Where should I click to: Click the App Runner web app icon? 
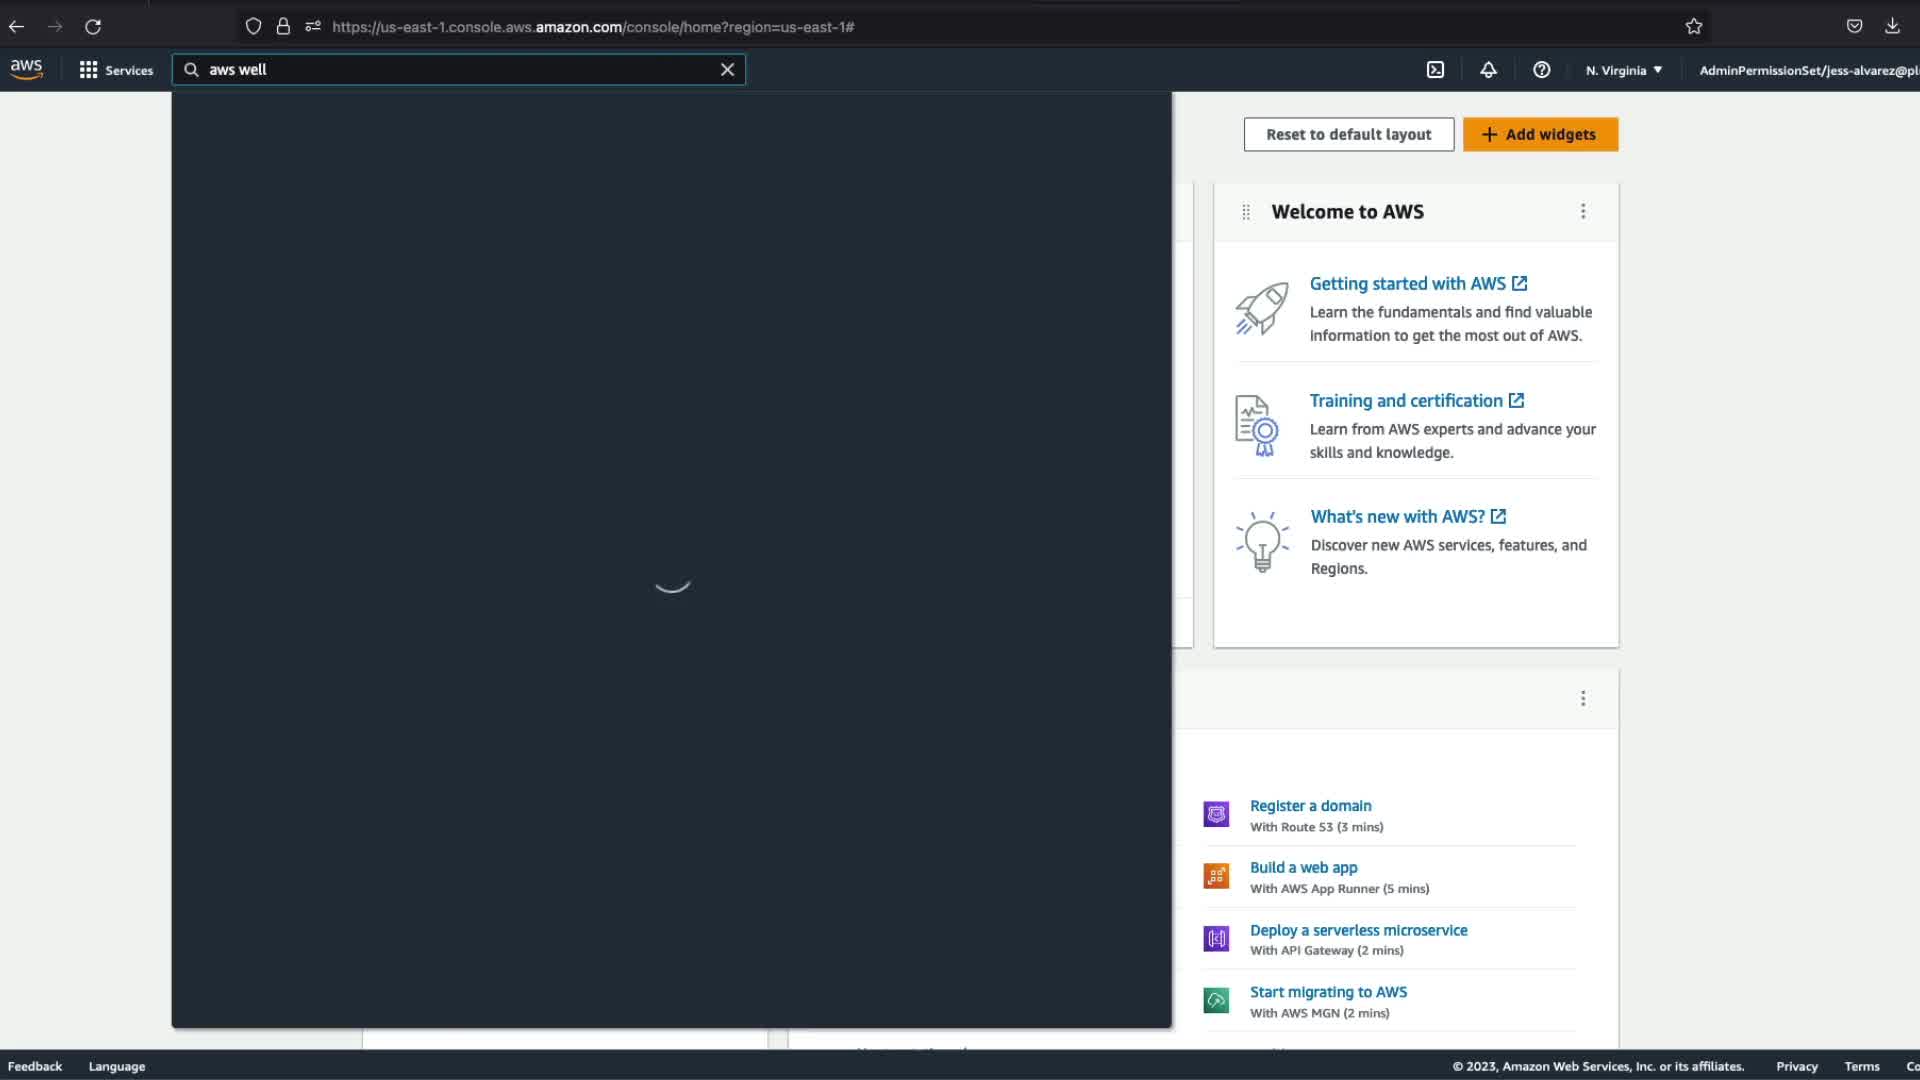coord(1216,877)
